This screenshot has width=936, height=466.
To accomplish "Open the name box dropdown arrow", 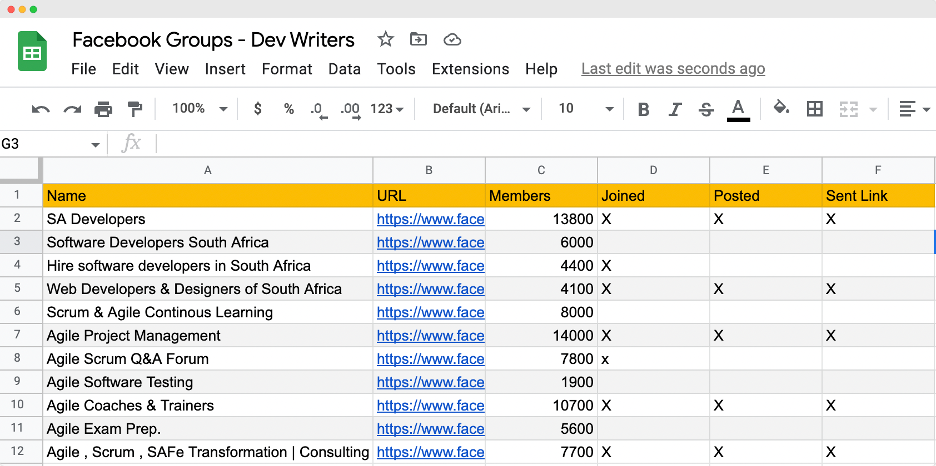I will point(95,145).
